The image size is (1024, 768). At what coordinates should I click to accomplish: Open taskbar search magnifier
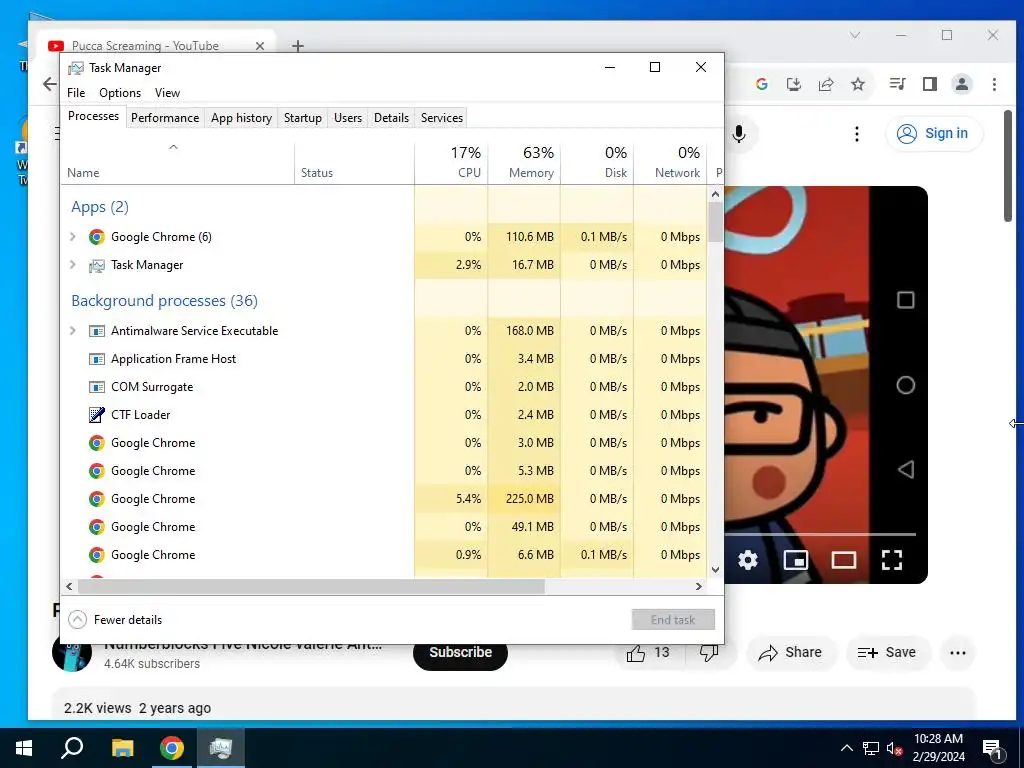point(72,748)
